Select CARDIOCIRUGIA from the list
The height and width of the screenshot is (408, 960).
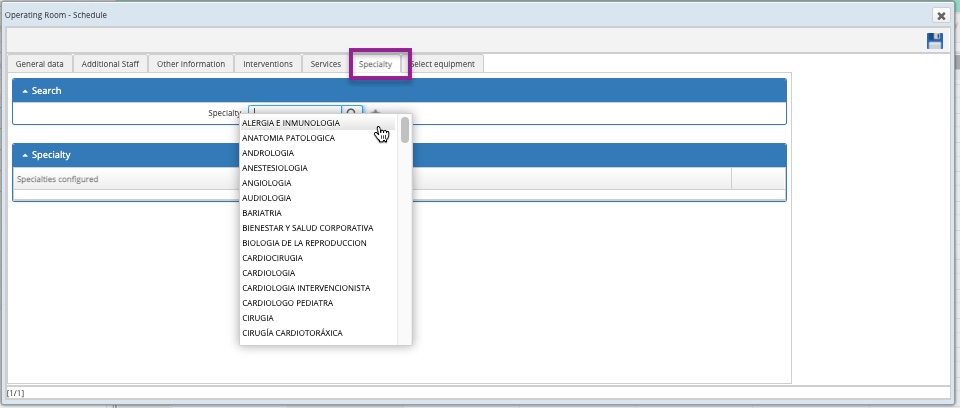[x=318, y=259]
